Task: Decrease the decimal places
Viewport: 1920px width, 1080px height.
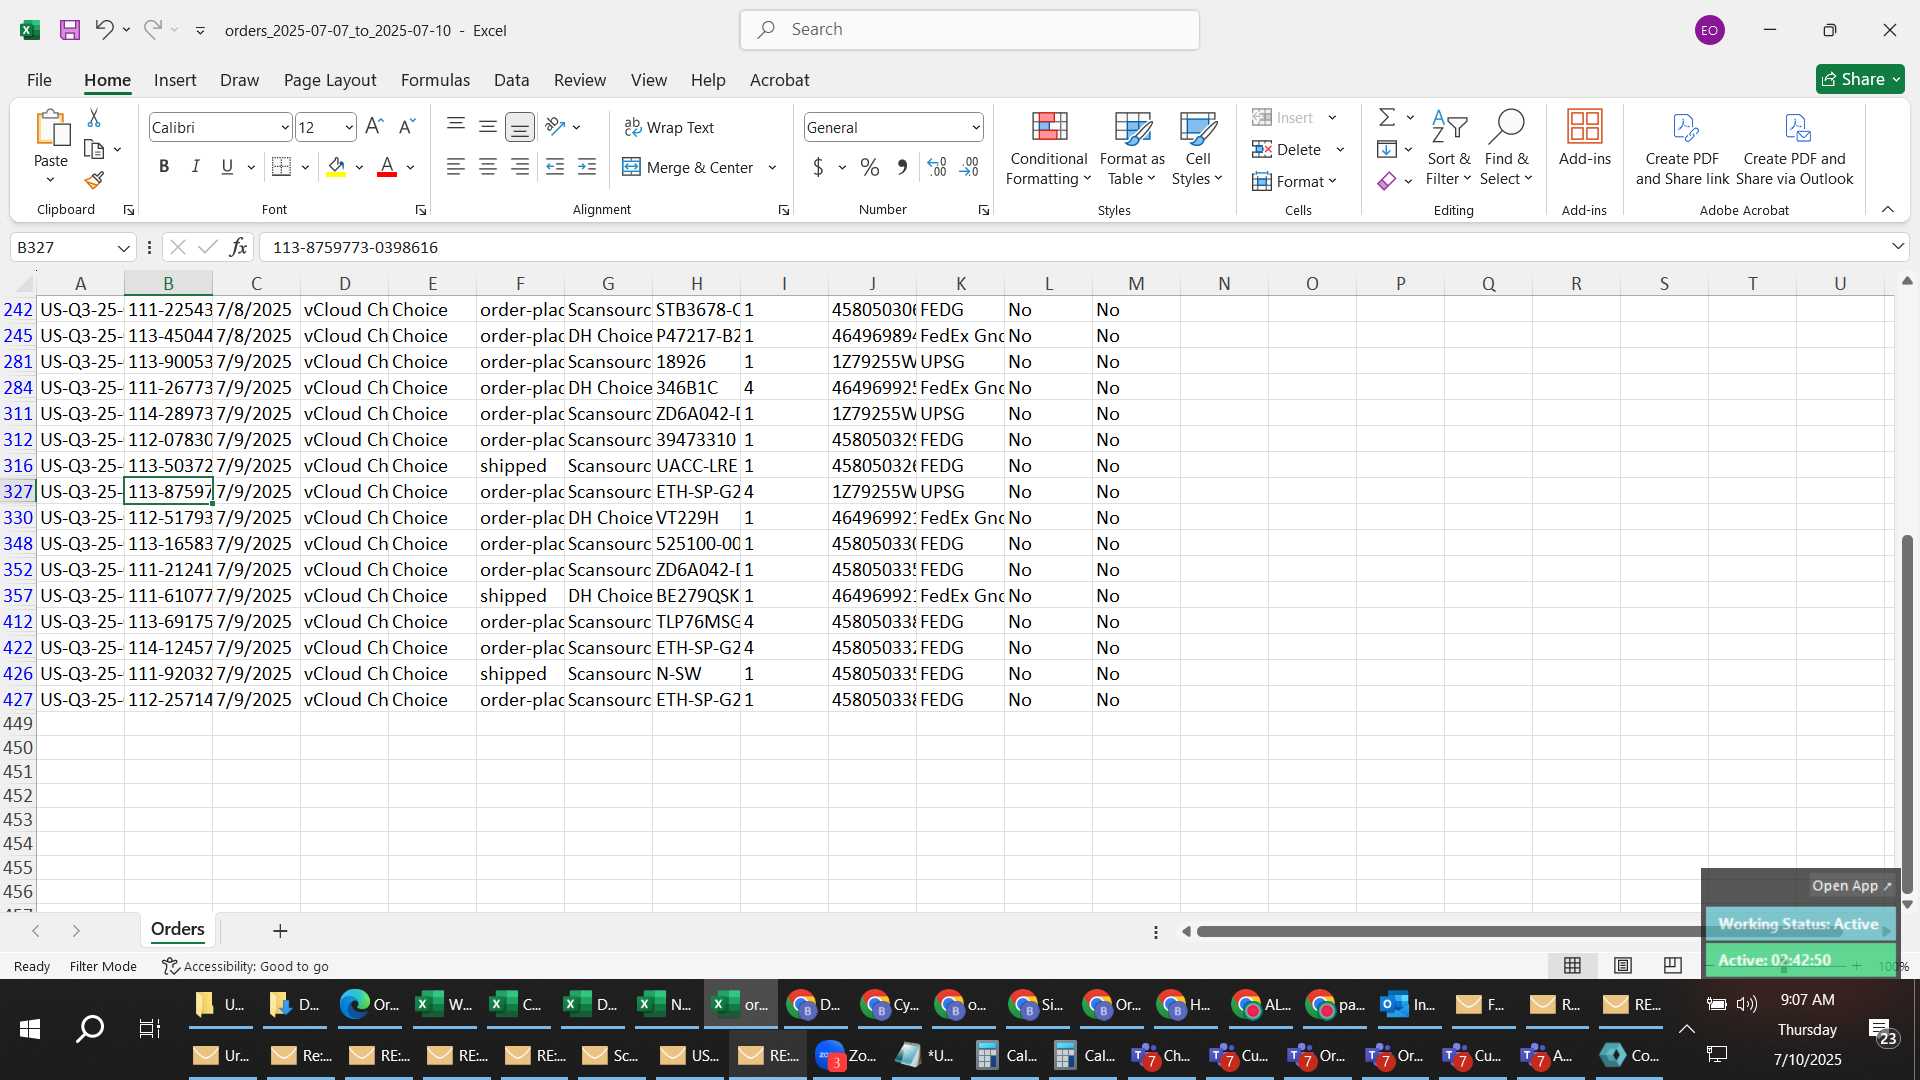Action: click(x=969, y=167)
